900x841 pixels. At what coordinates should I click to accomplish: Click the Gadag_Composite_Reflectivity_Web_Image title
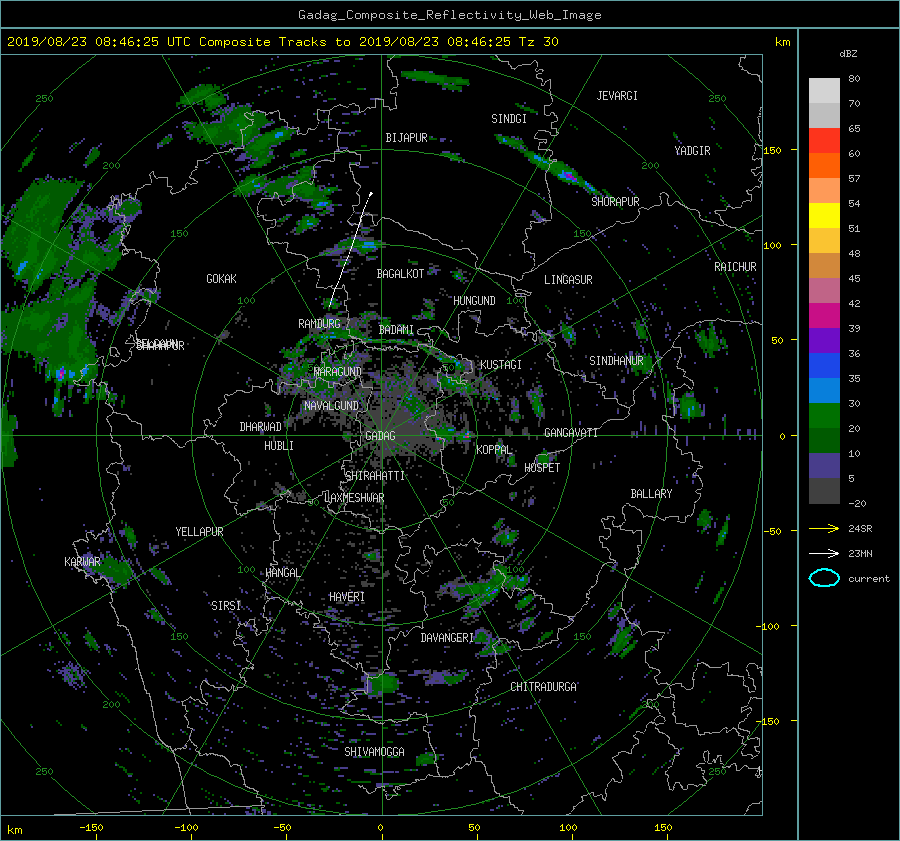[449, 15]
